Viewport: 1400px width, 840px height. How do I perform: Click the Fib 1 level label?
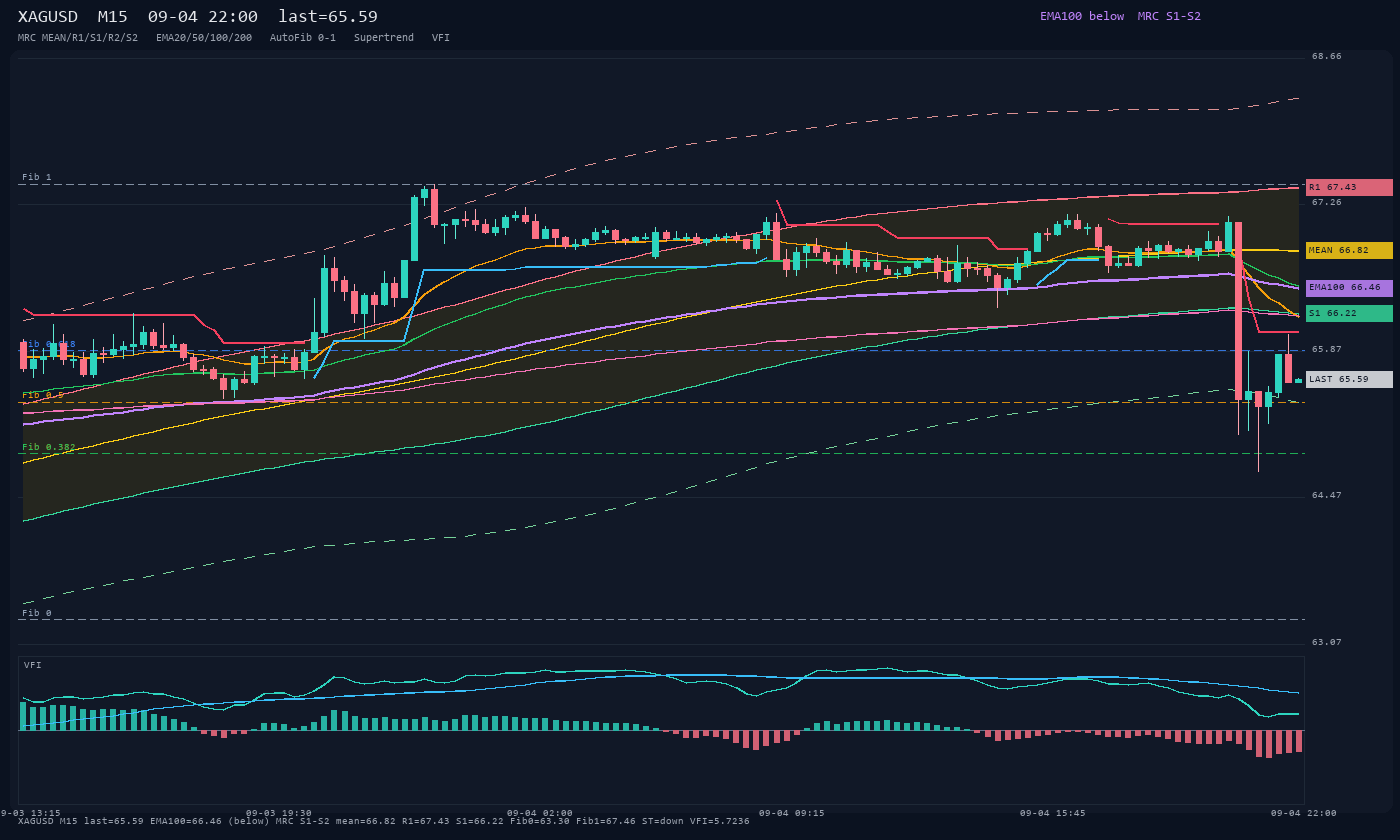37,177
